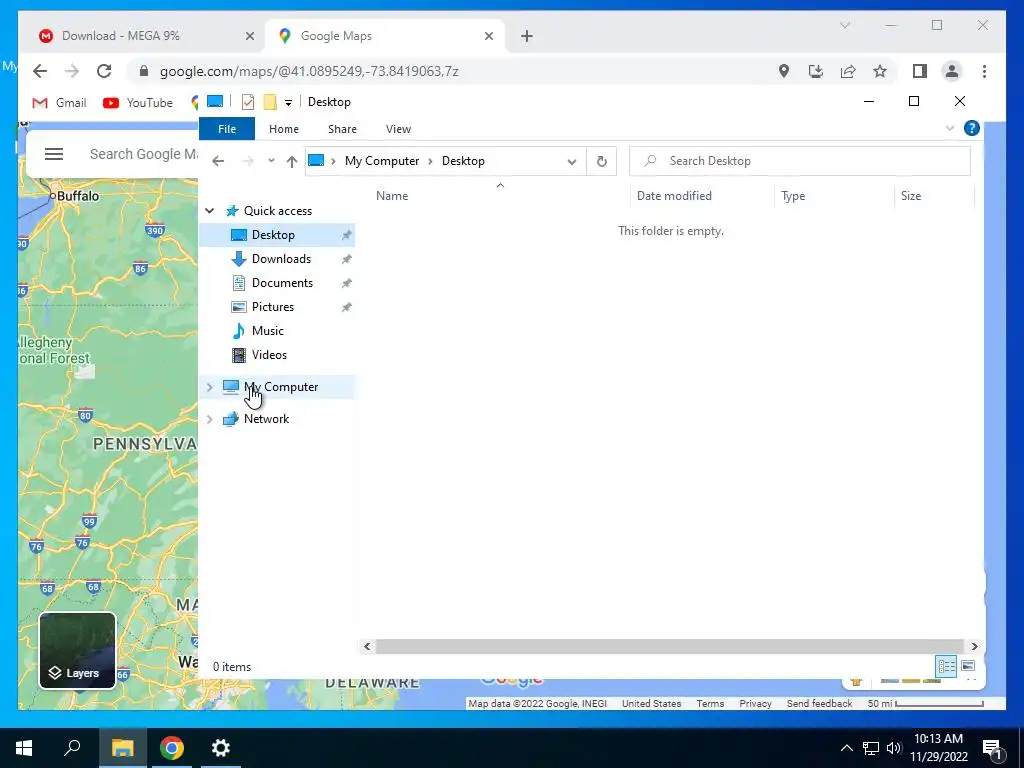The image size is (1024, 768).
Task: Open the Share ribbon tab
Action: 342,129
